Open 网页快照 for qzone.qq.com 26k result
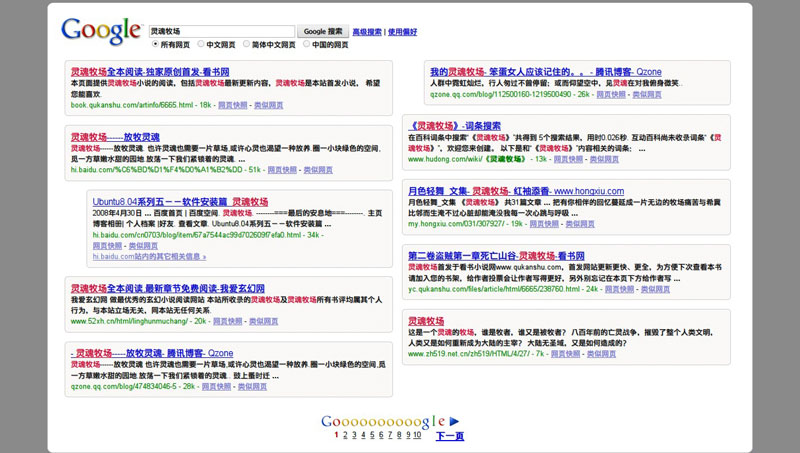This screenshot has width=800, height=453. pos(611,94)
